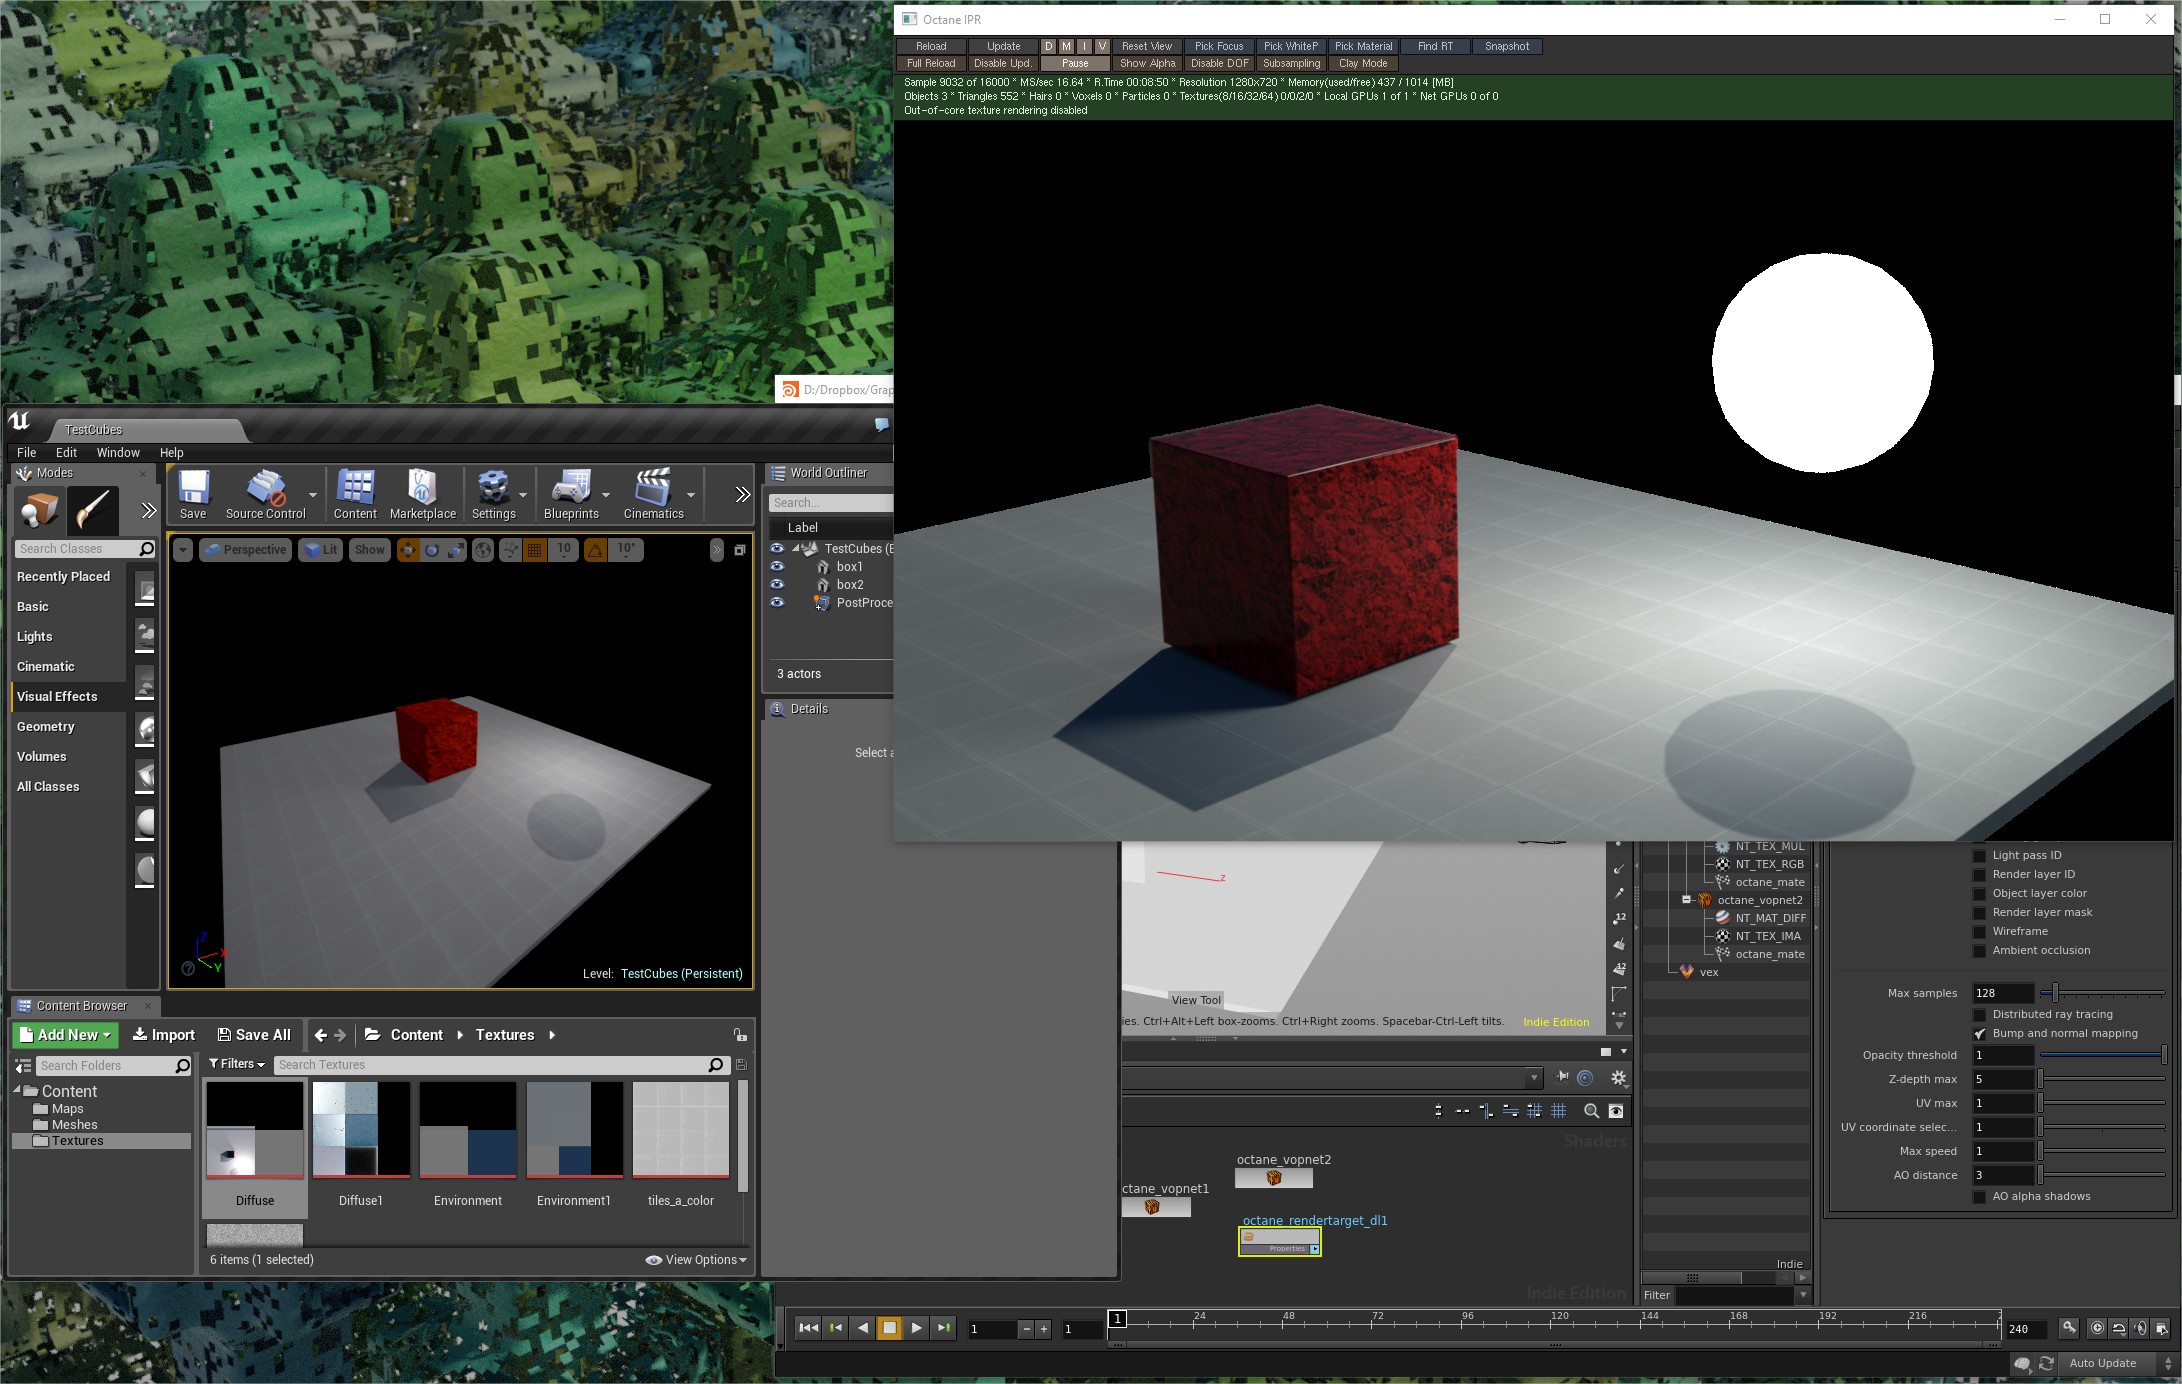Open the Window menu
The height and width of the screenshot is (1384, 2182).
coord(118,453)
